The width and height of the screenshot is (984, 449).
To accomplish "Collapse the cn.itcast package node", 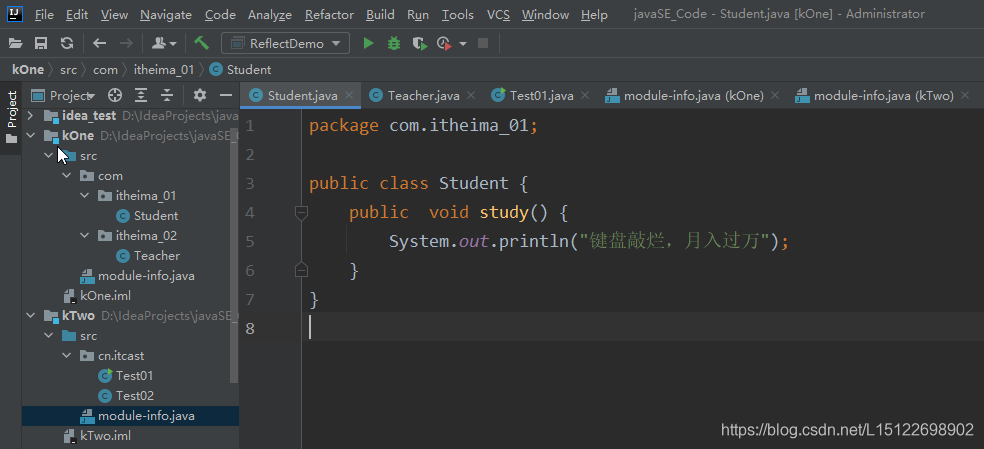I will tap(67, 356).
